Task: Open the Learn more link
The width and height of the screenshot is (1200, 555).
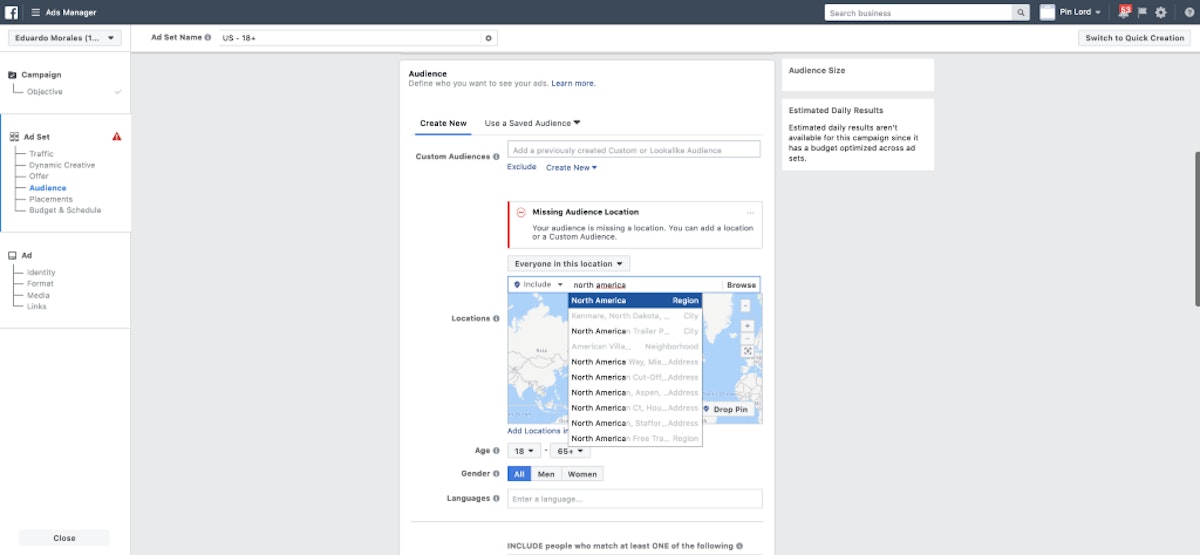Action: pyautogui.click(x=573, y=83)
